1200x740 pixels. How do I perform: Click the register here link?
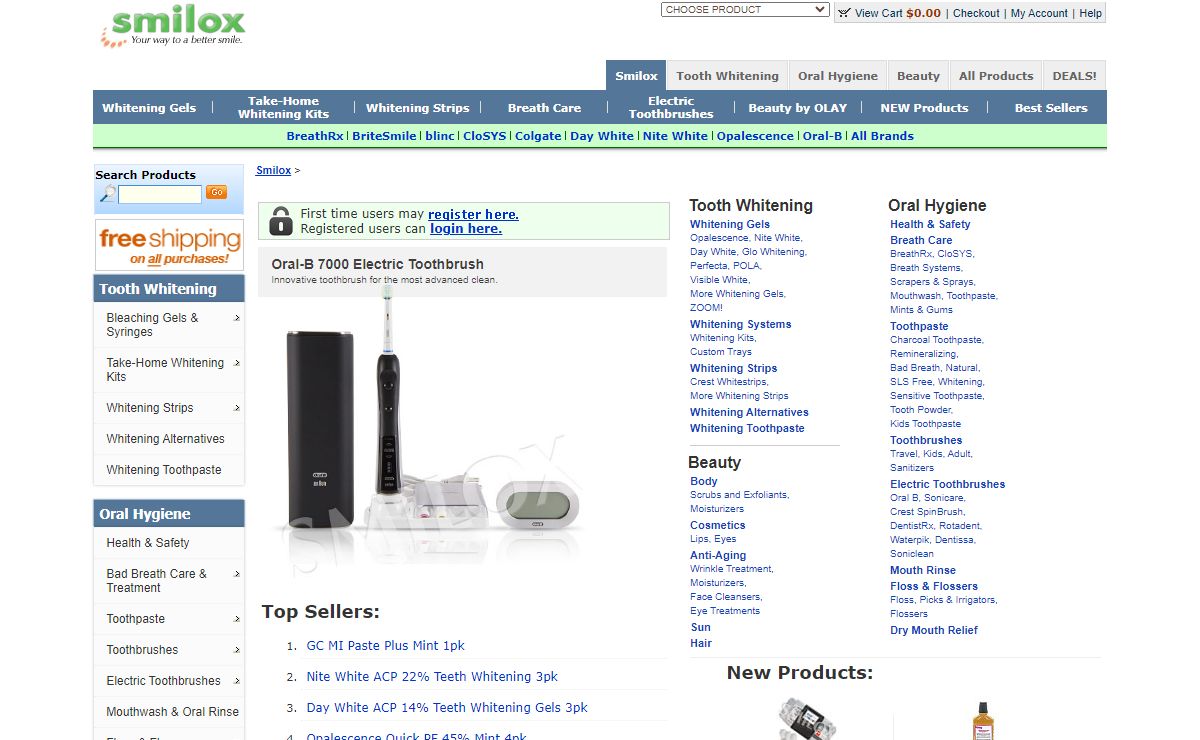[x=473, y=214]
